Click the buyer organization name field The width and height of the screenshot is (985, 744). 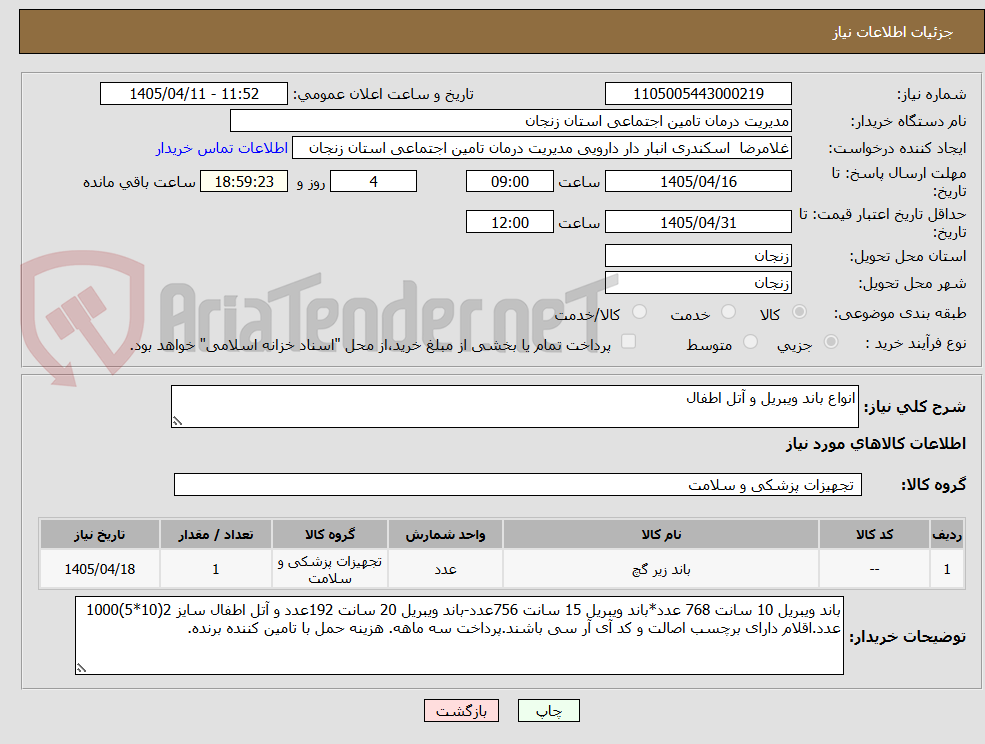pyautogui.click(x=510, y=121)
